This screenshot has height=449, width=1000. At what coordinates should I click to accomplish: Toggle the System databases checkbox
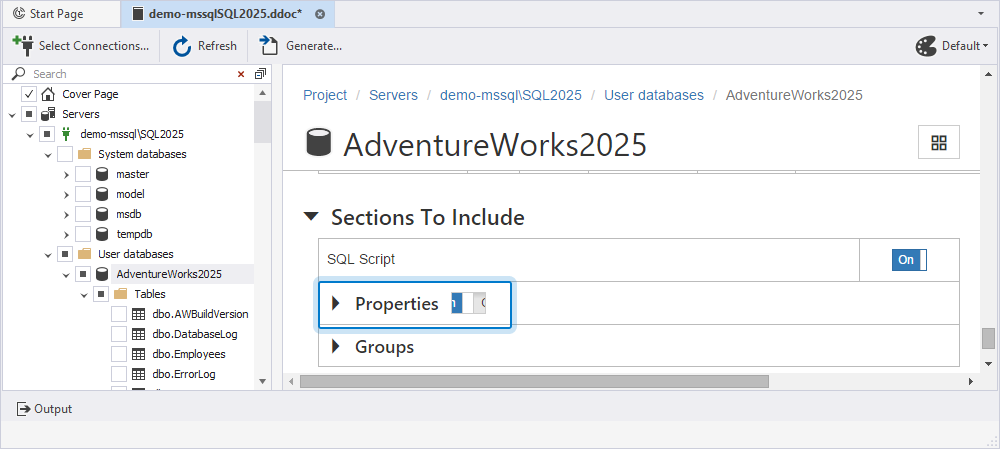point(65,154)
